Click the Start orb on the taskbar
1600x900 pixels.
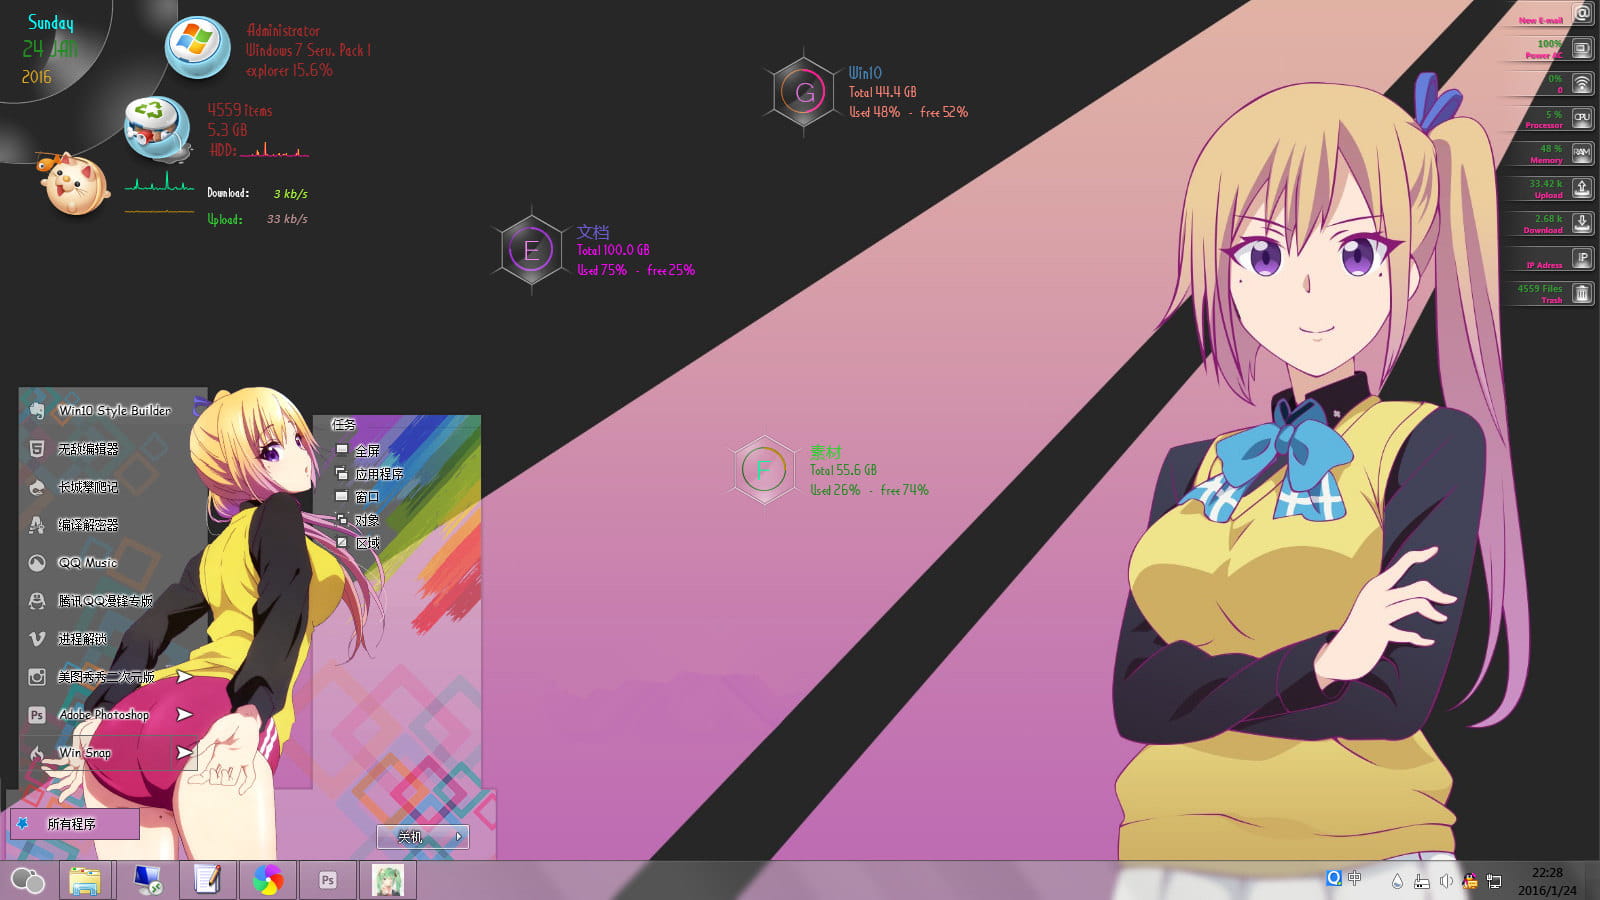click(x=27, y=881)
